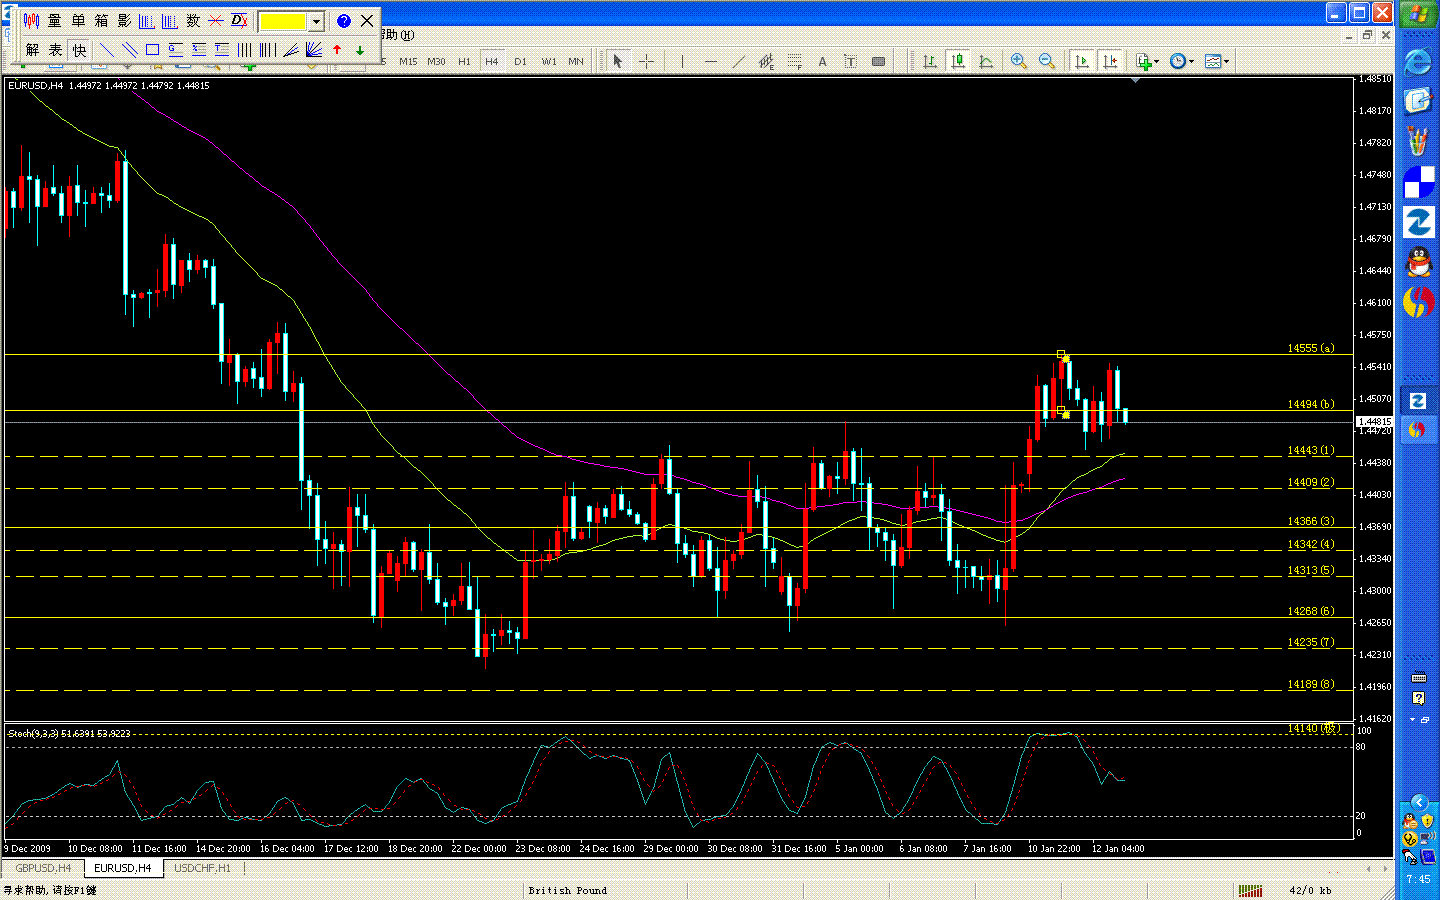Select the horizontal line tool
The image size is (1440, 900).
click(710, 62)
